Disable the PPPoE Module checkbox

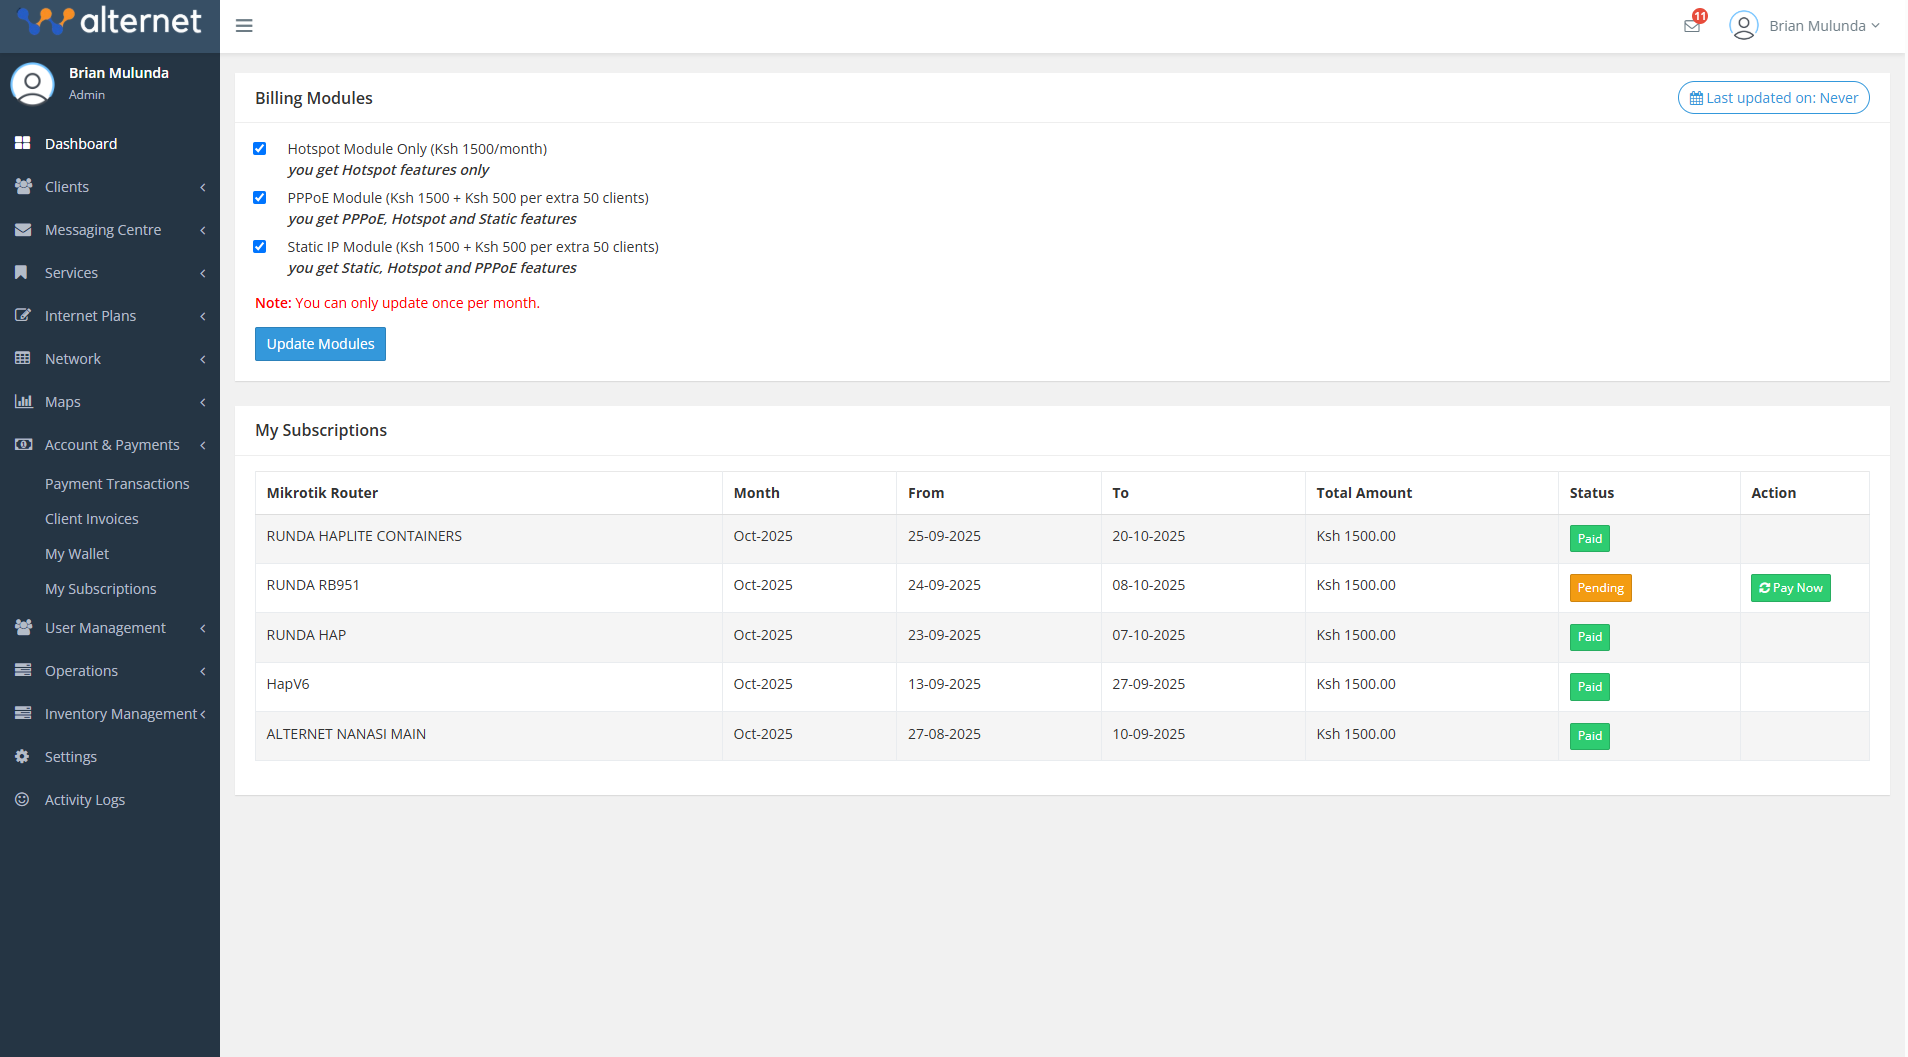260,197
